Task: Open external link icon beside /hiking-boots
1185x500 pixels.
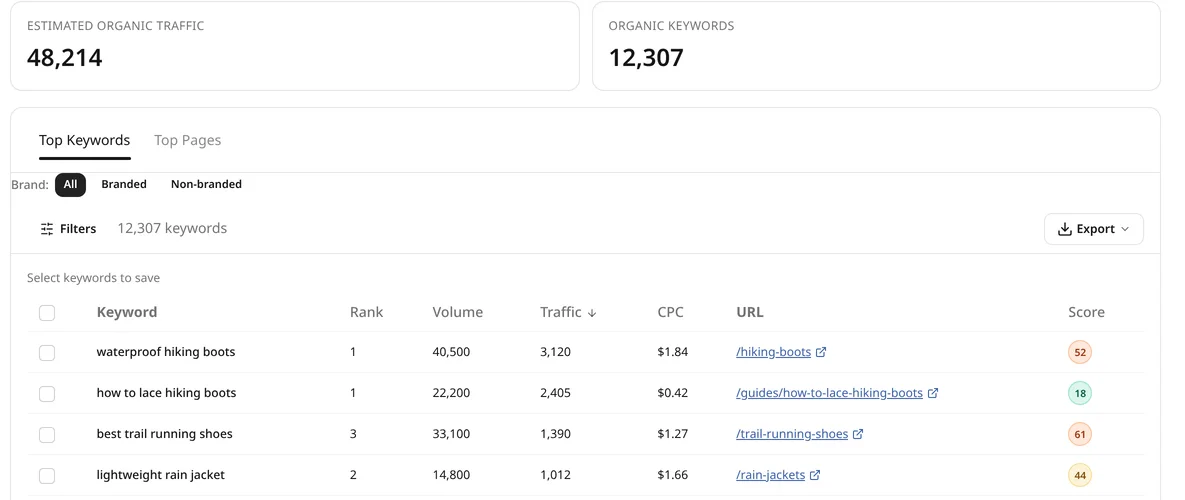Action: pos(821,352)
